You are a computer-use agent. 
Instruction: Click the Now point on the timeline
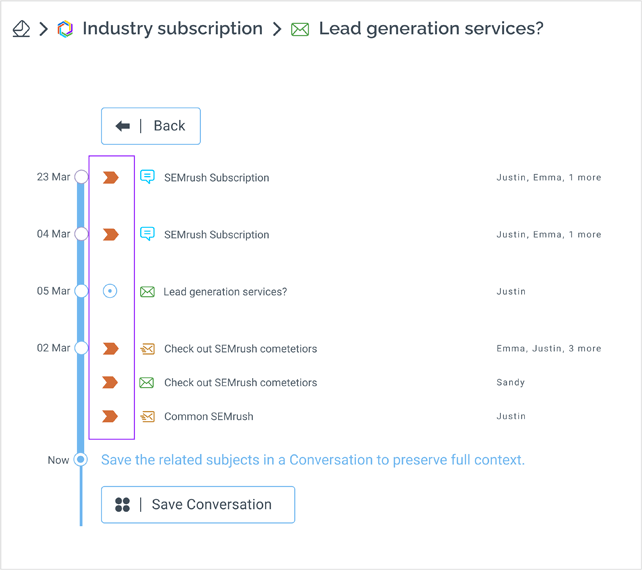(81, 459)
